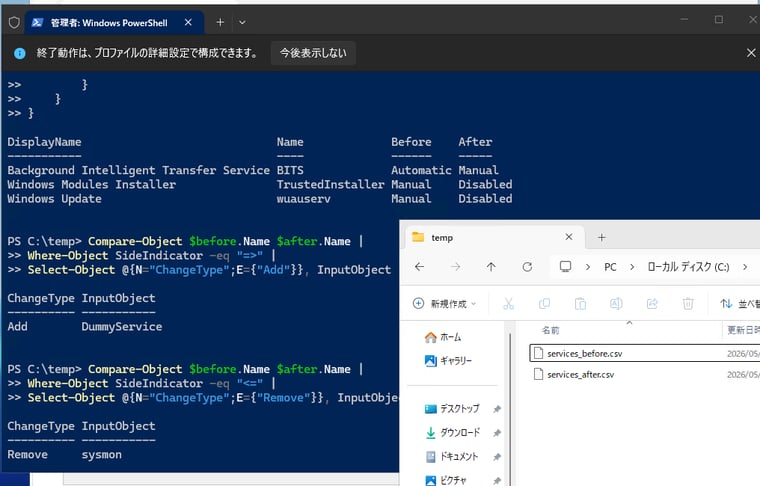Click the 今後表示しない button
Screen dimensions: 760x486
click(x=313, y=53)
